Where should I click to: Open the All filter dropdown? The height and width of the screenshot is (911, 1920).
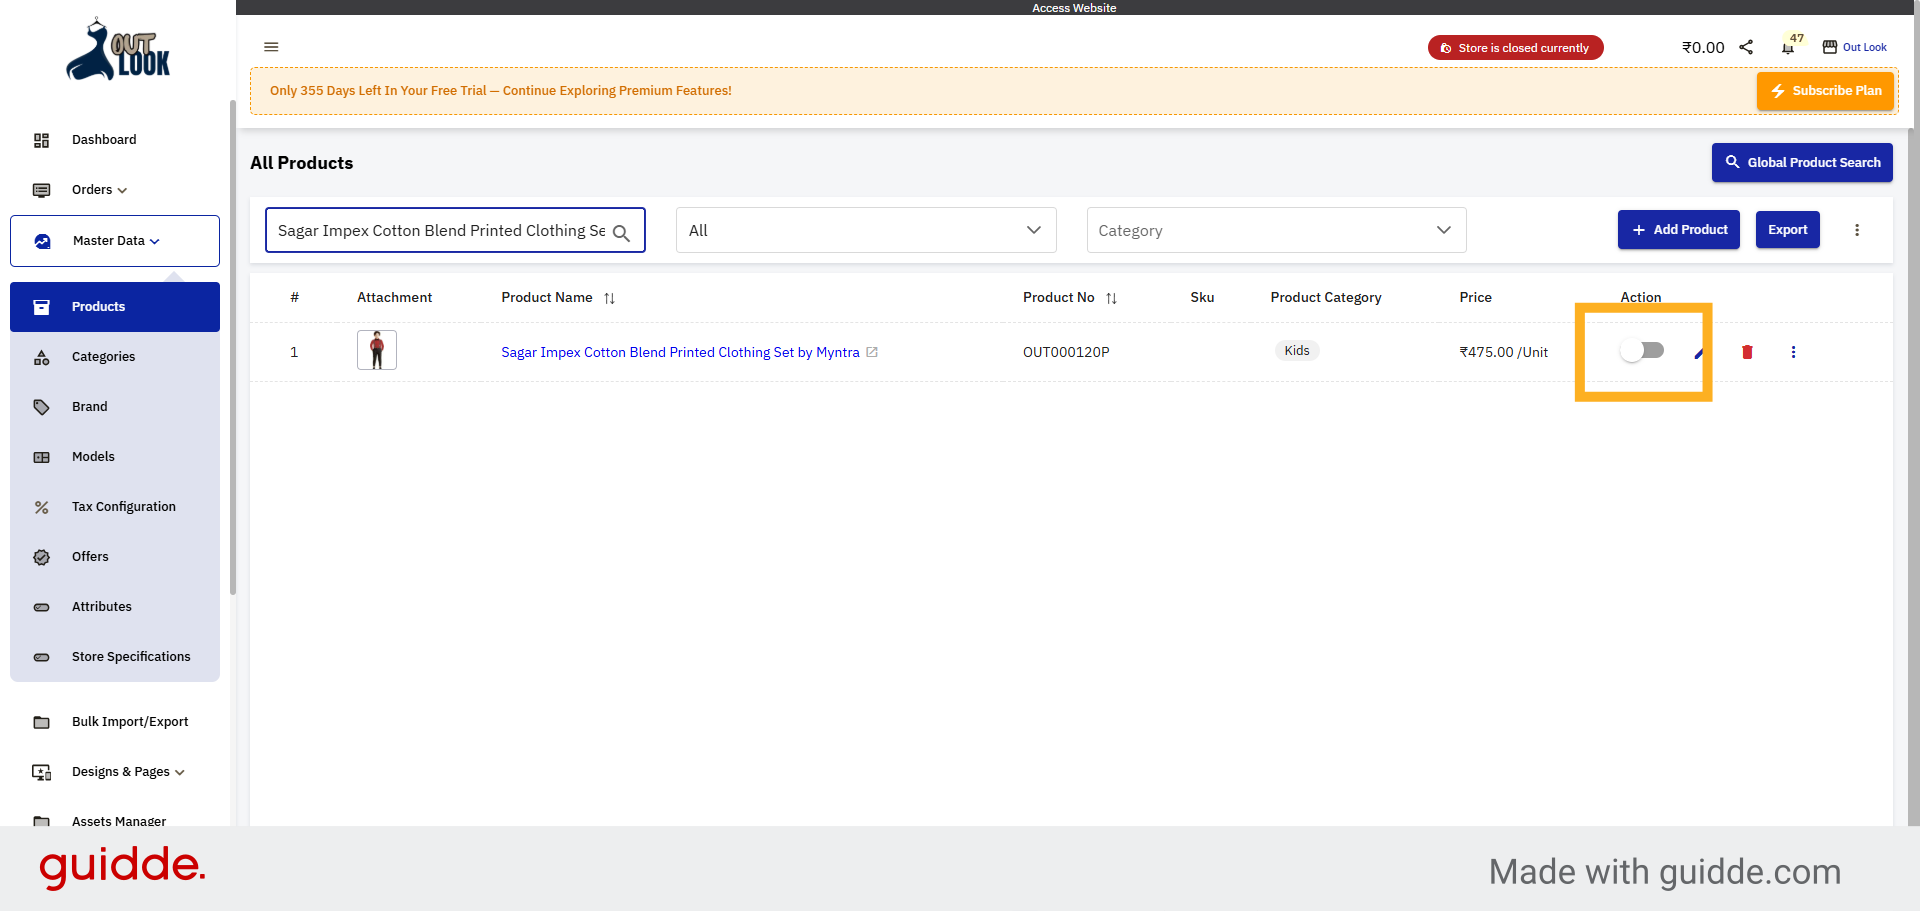click(866, 230)
